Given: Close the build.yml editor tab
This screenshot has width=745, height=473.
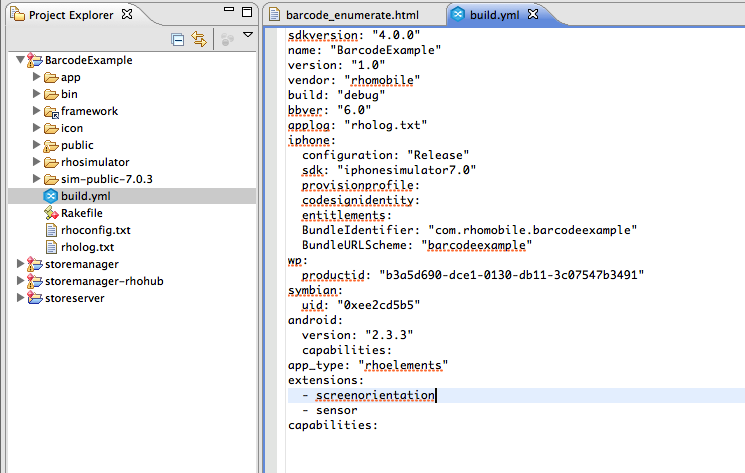Looking at the screenshot, I should pos(533,14).
